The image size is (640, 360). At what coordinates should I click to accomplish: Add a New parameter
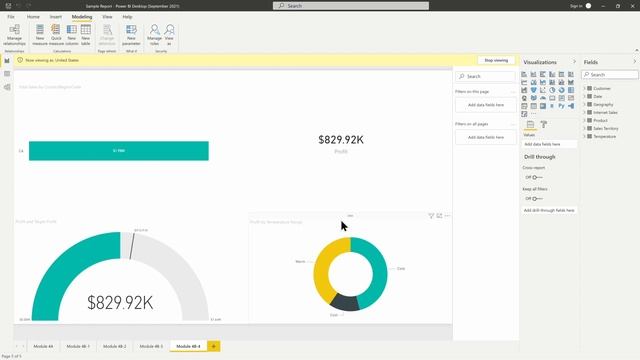point(131,35)
